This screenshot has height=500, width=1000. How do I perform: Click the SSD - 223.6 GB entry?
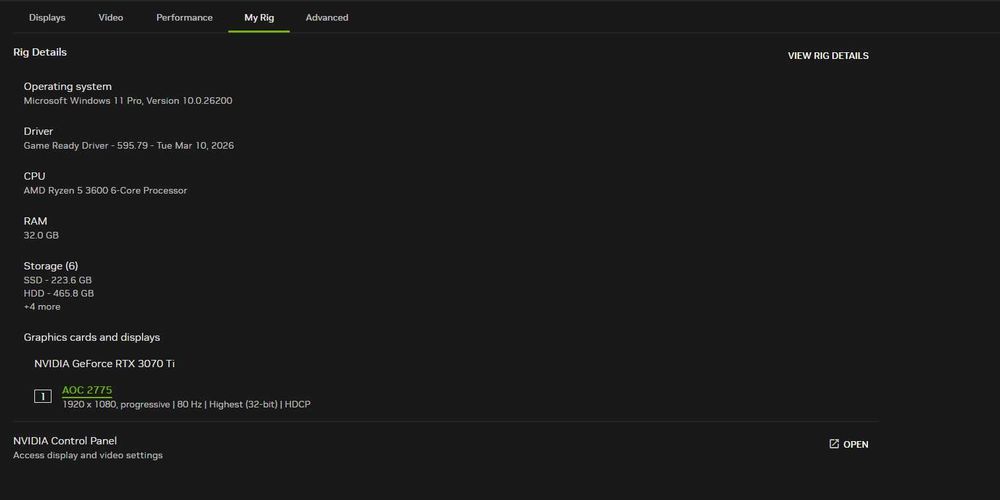click(x=58, y=280)
